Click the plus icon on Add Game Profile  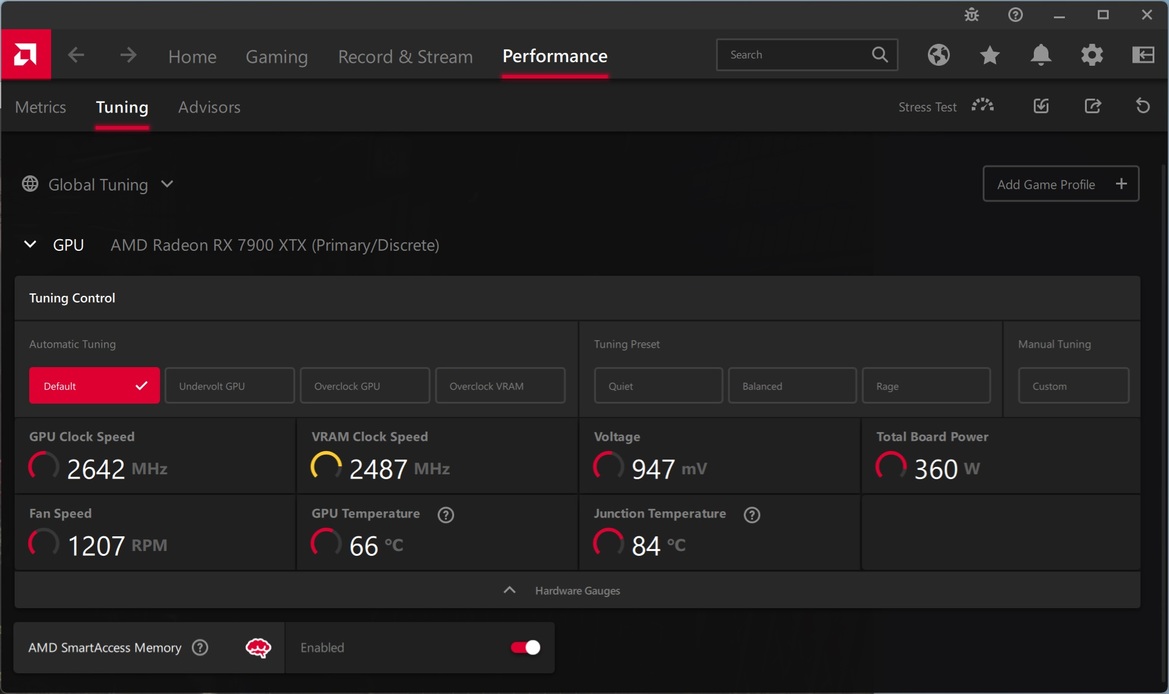(x=1121, y=183)
